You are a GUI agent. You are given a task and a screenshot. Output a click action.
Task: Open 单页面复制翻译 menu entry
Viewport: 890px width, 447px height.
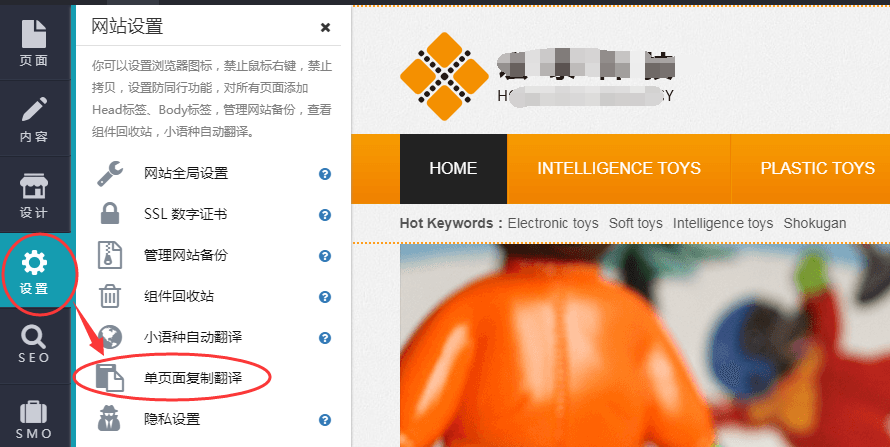click(x=193, y=378)
